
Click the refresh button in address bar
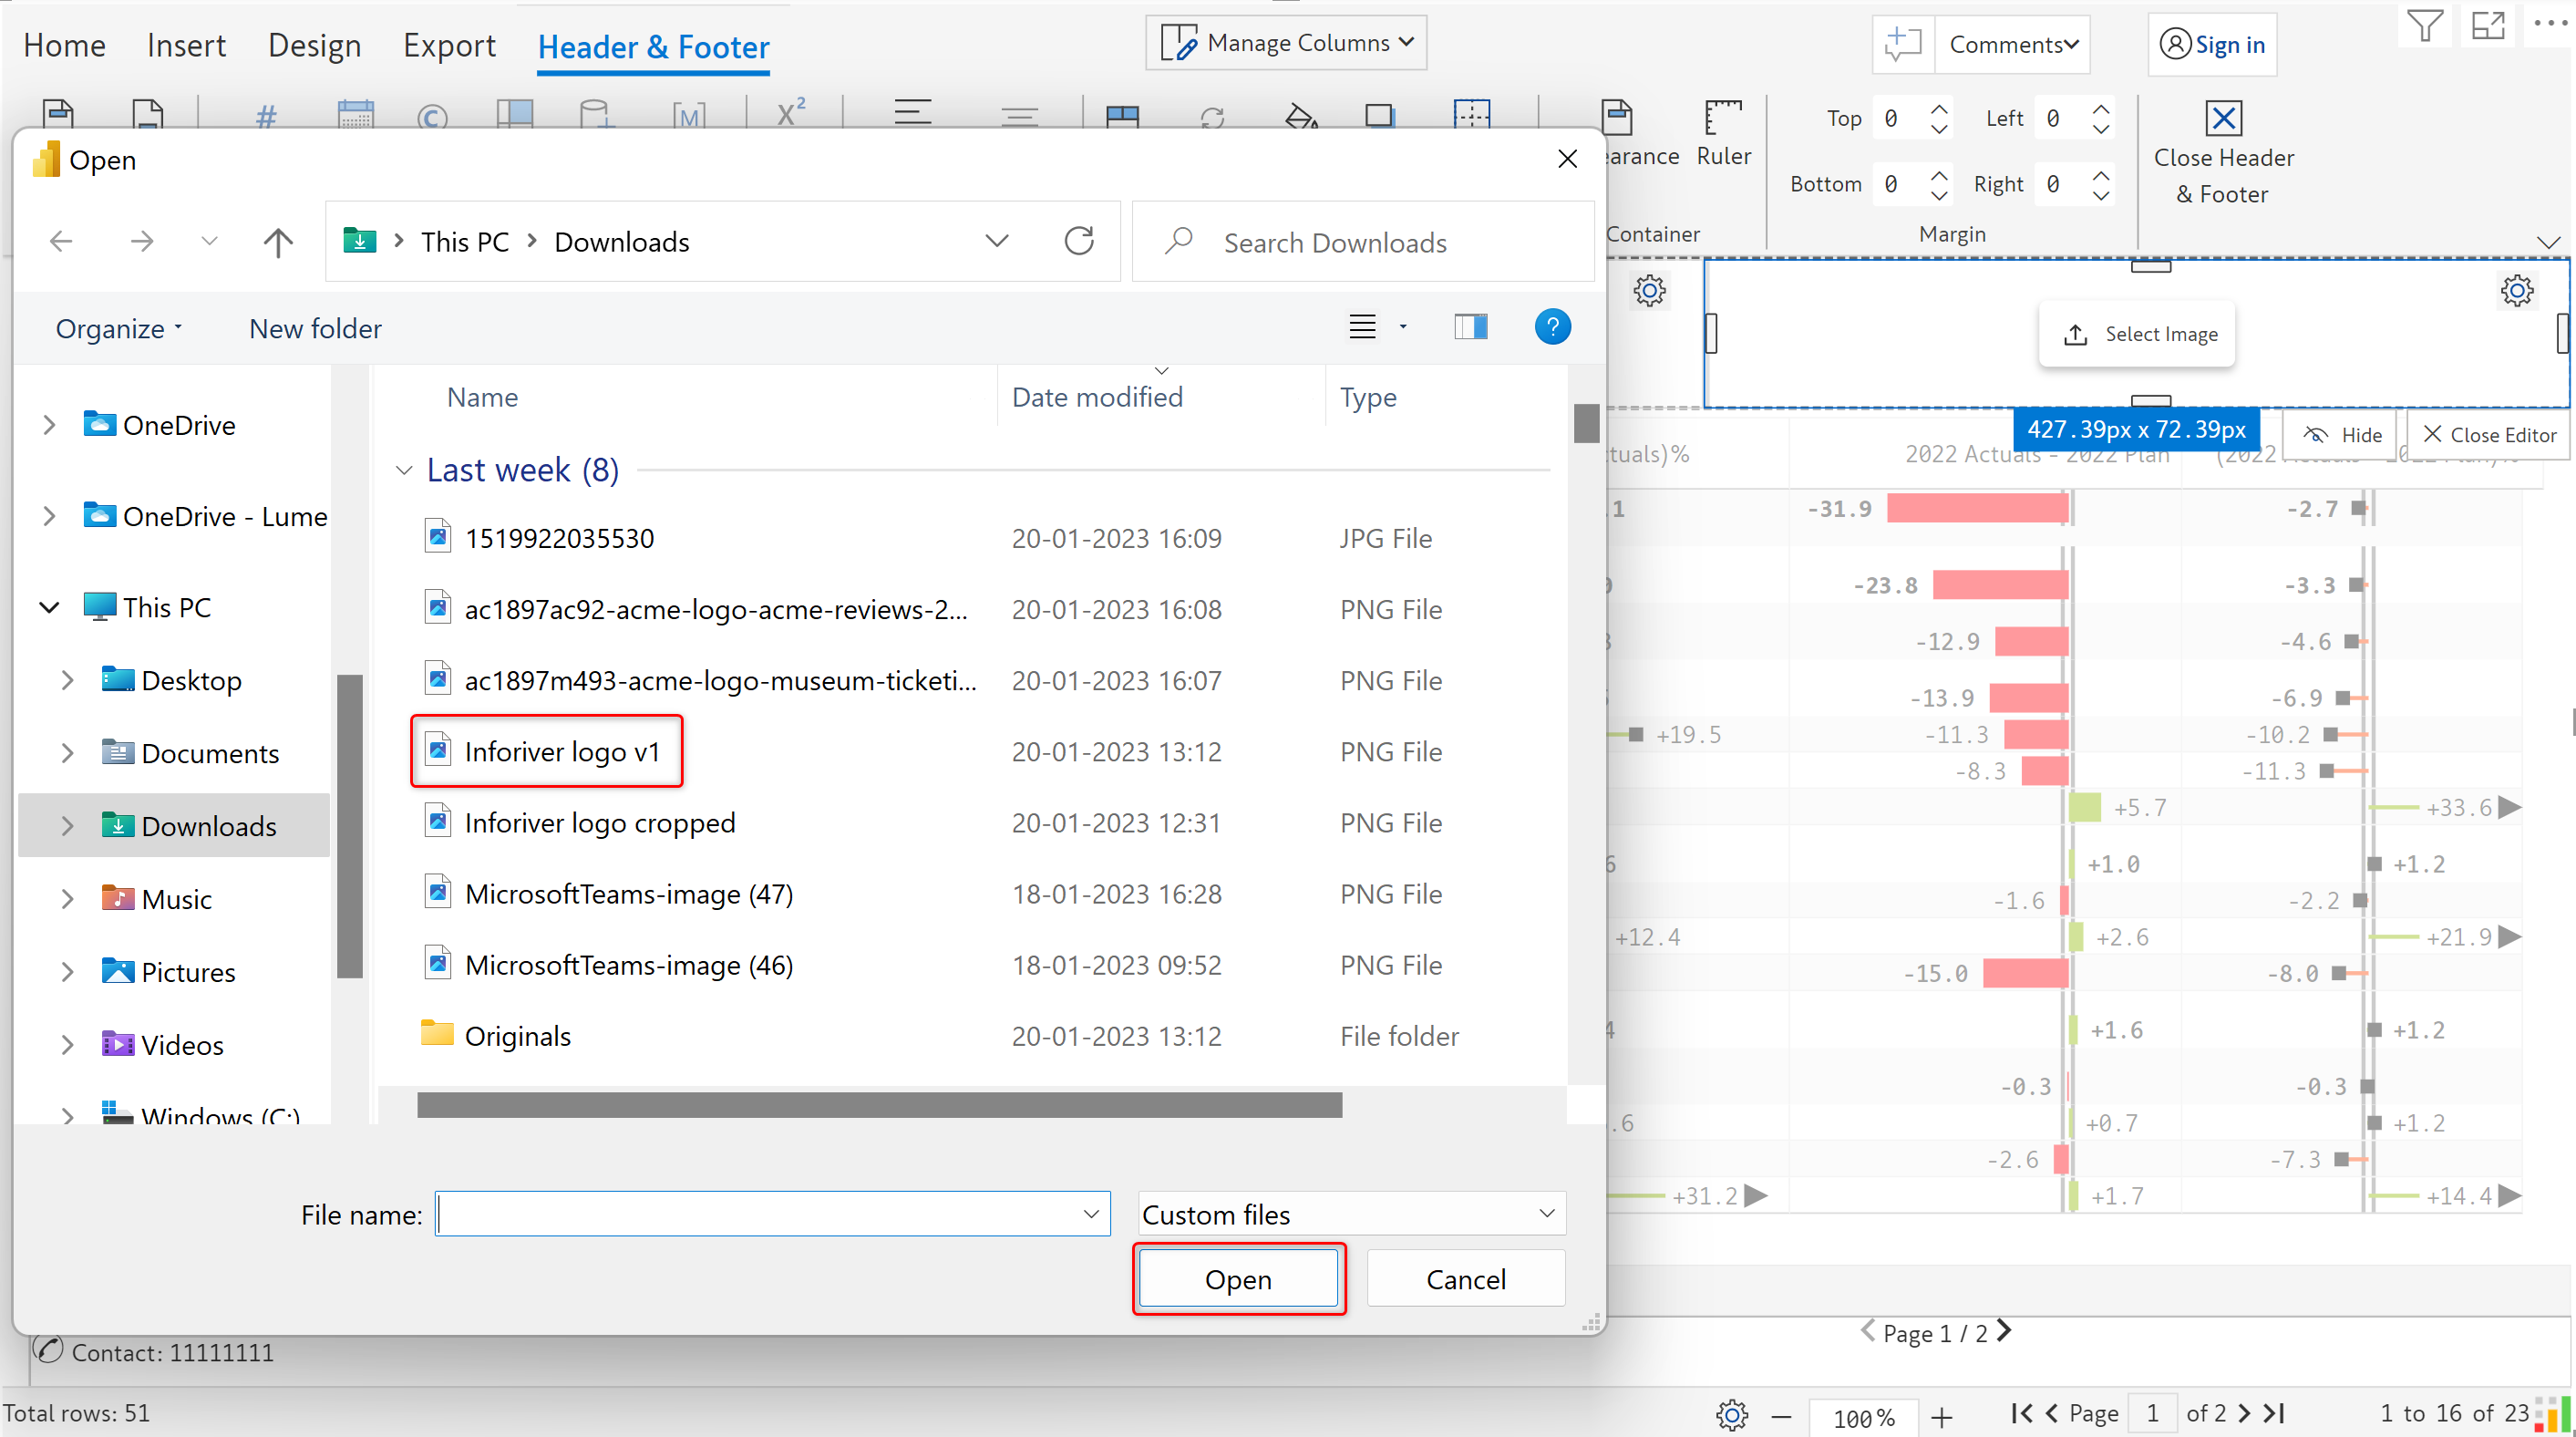[x=1079, y=241]
